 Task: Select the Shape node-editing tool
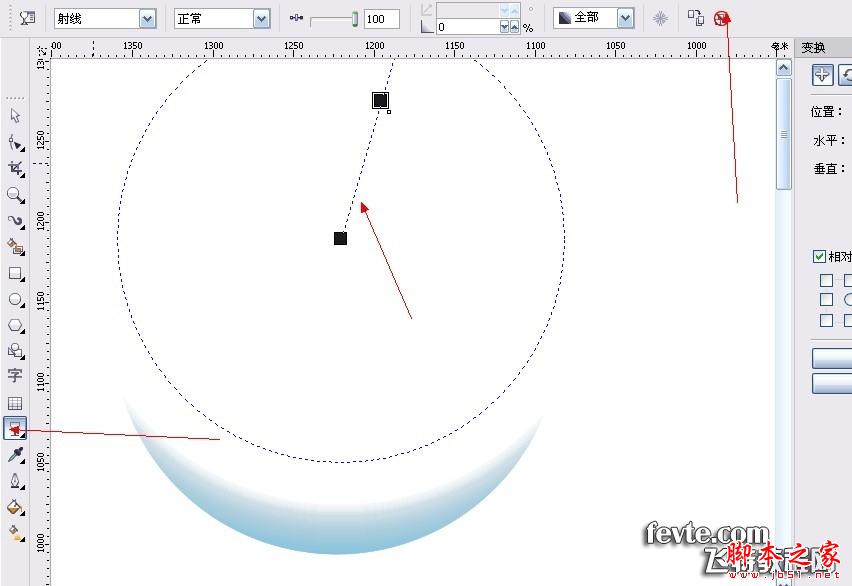pyautogui.click(x=15, y=142)
